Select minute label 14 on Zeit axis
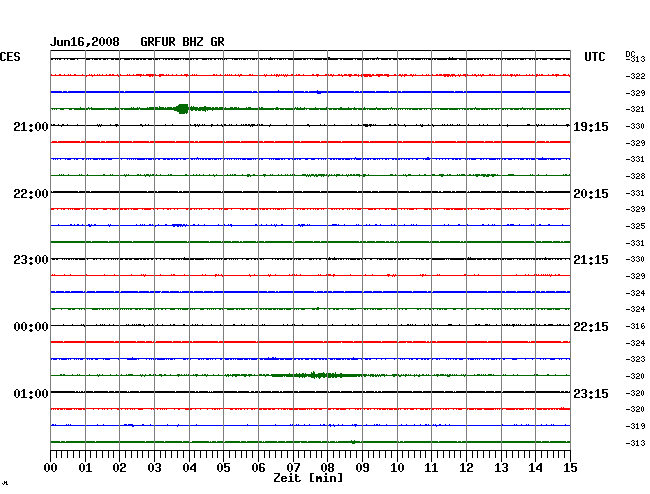 (535, 467)
